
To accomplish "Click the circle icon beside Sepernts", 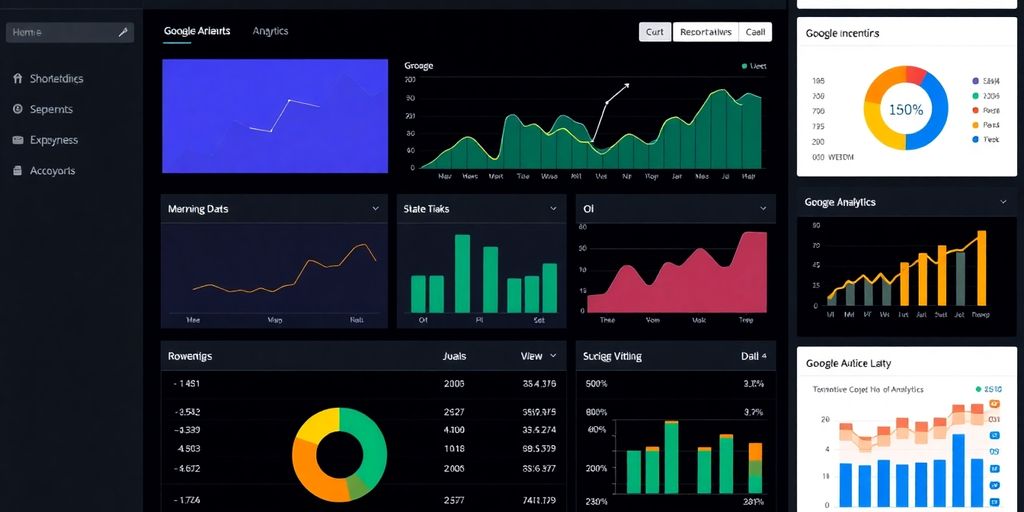I will coord(18,109).
